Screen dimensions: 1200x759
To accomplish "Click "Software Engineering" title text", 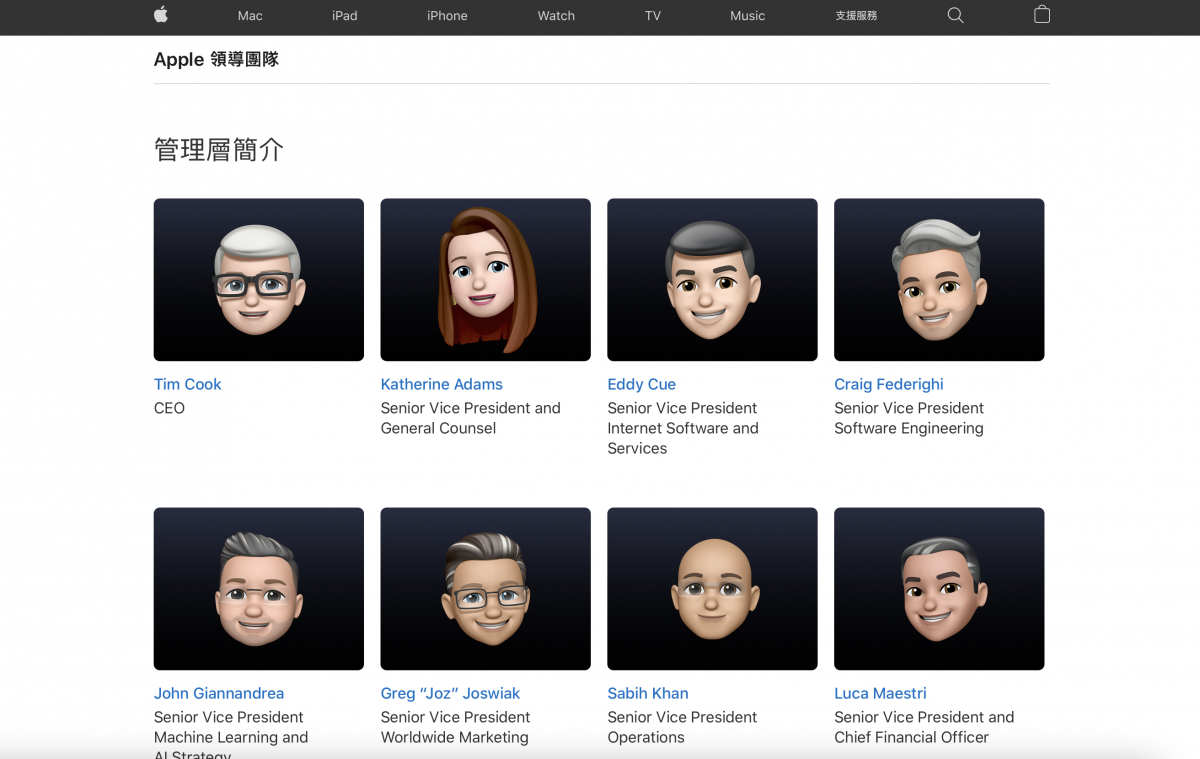I will pyautogui.click(x=909, y=428).
